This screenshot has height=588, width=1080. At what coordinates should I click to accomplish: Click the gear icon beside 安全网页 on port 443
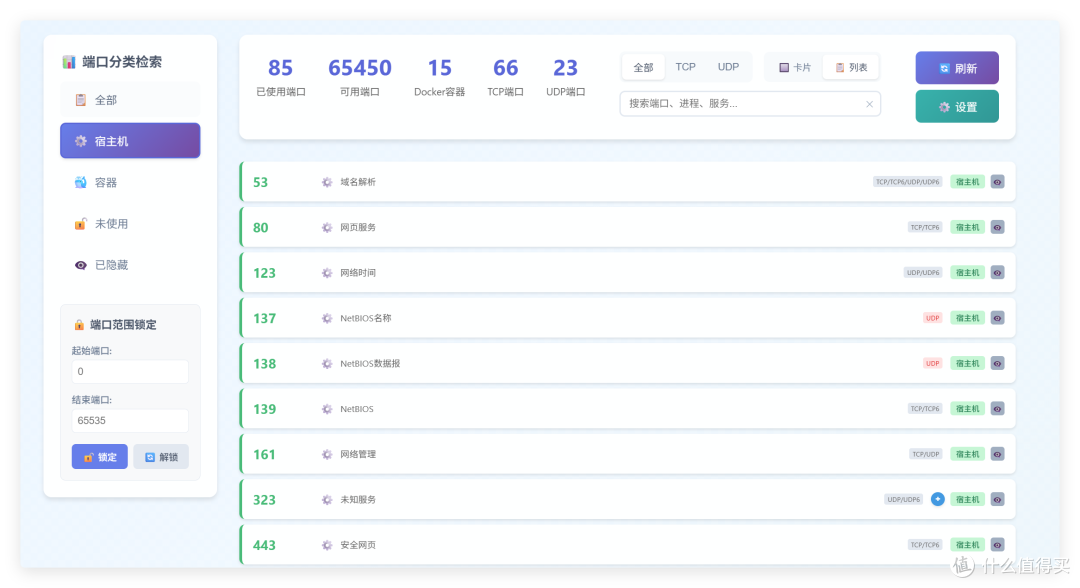(x=326, y=544)
